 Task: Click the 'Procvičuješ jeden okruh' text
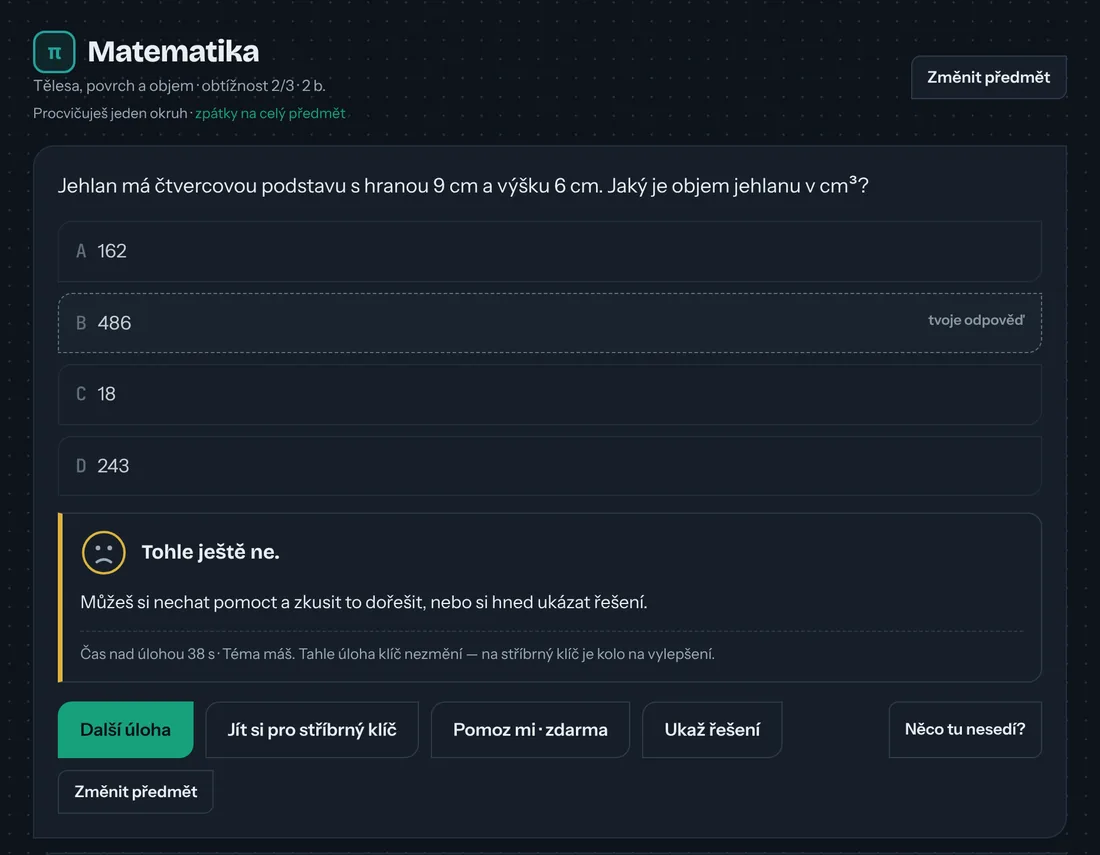110,113
